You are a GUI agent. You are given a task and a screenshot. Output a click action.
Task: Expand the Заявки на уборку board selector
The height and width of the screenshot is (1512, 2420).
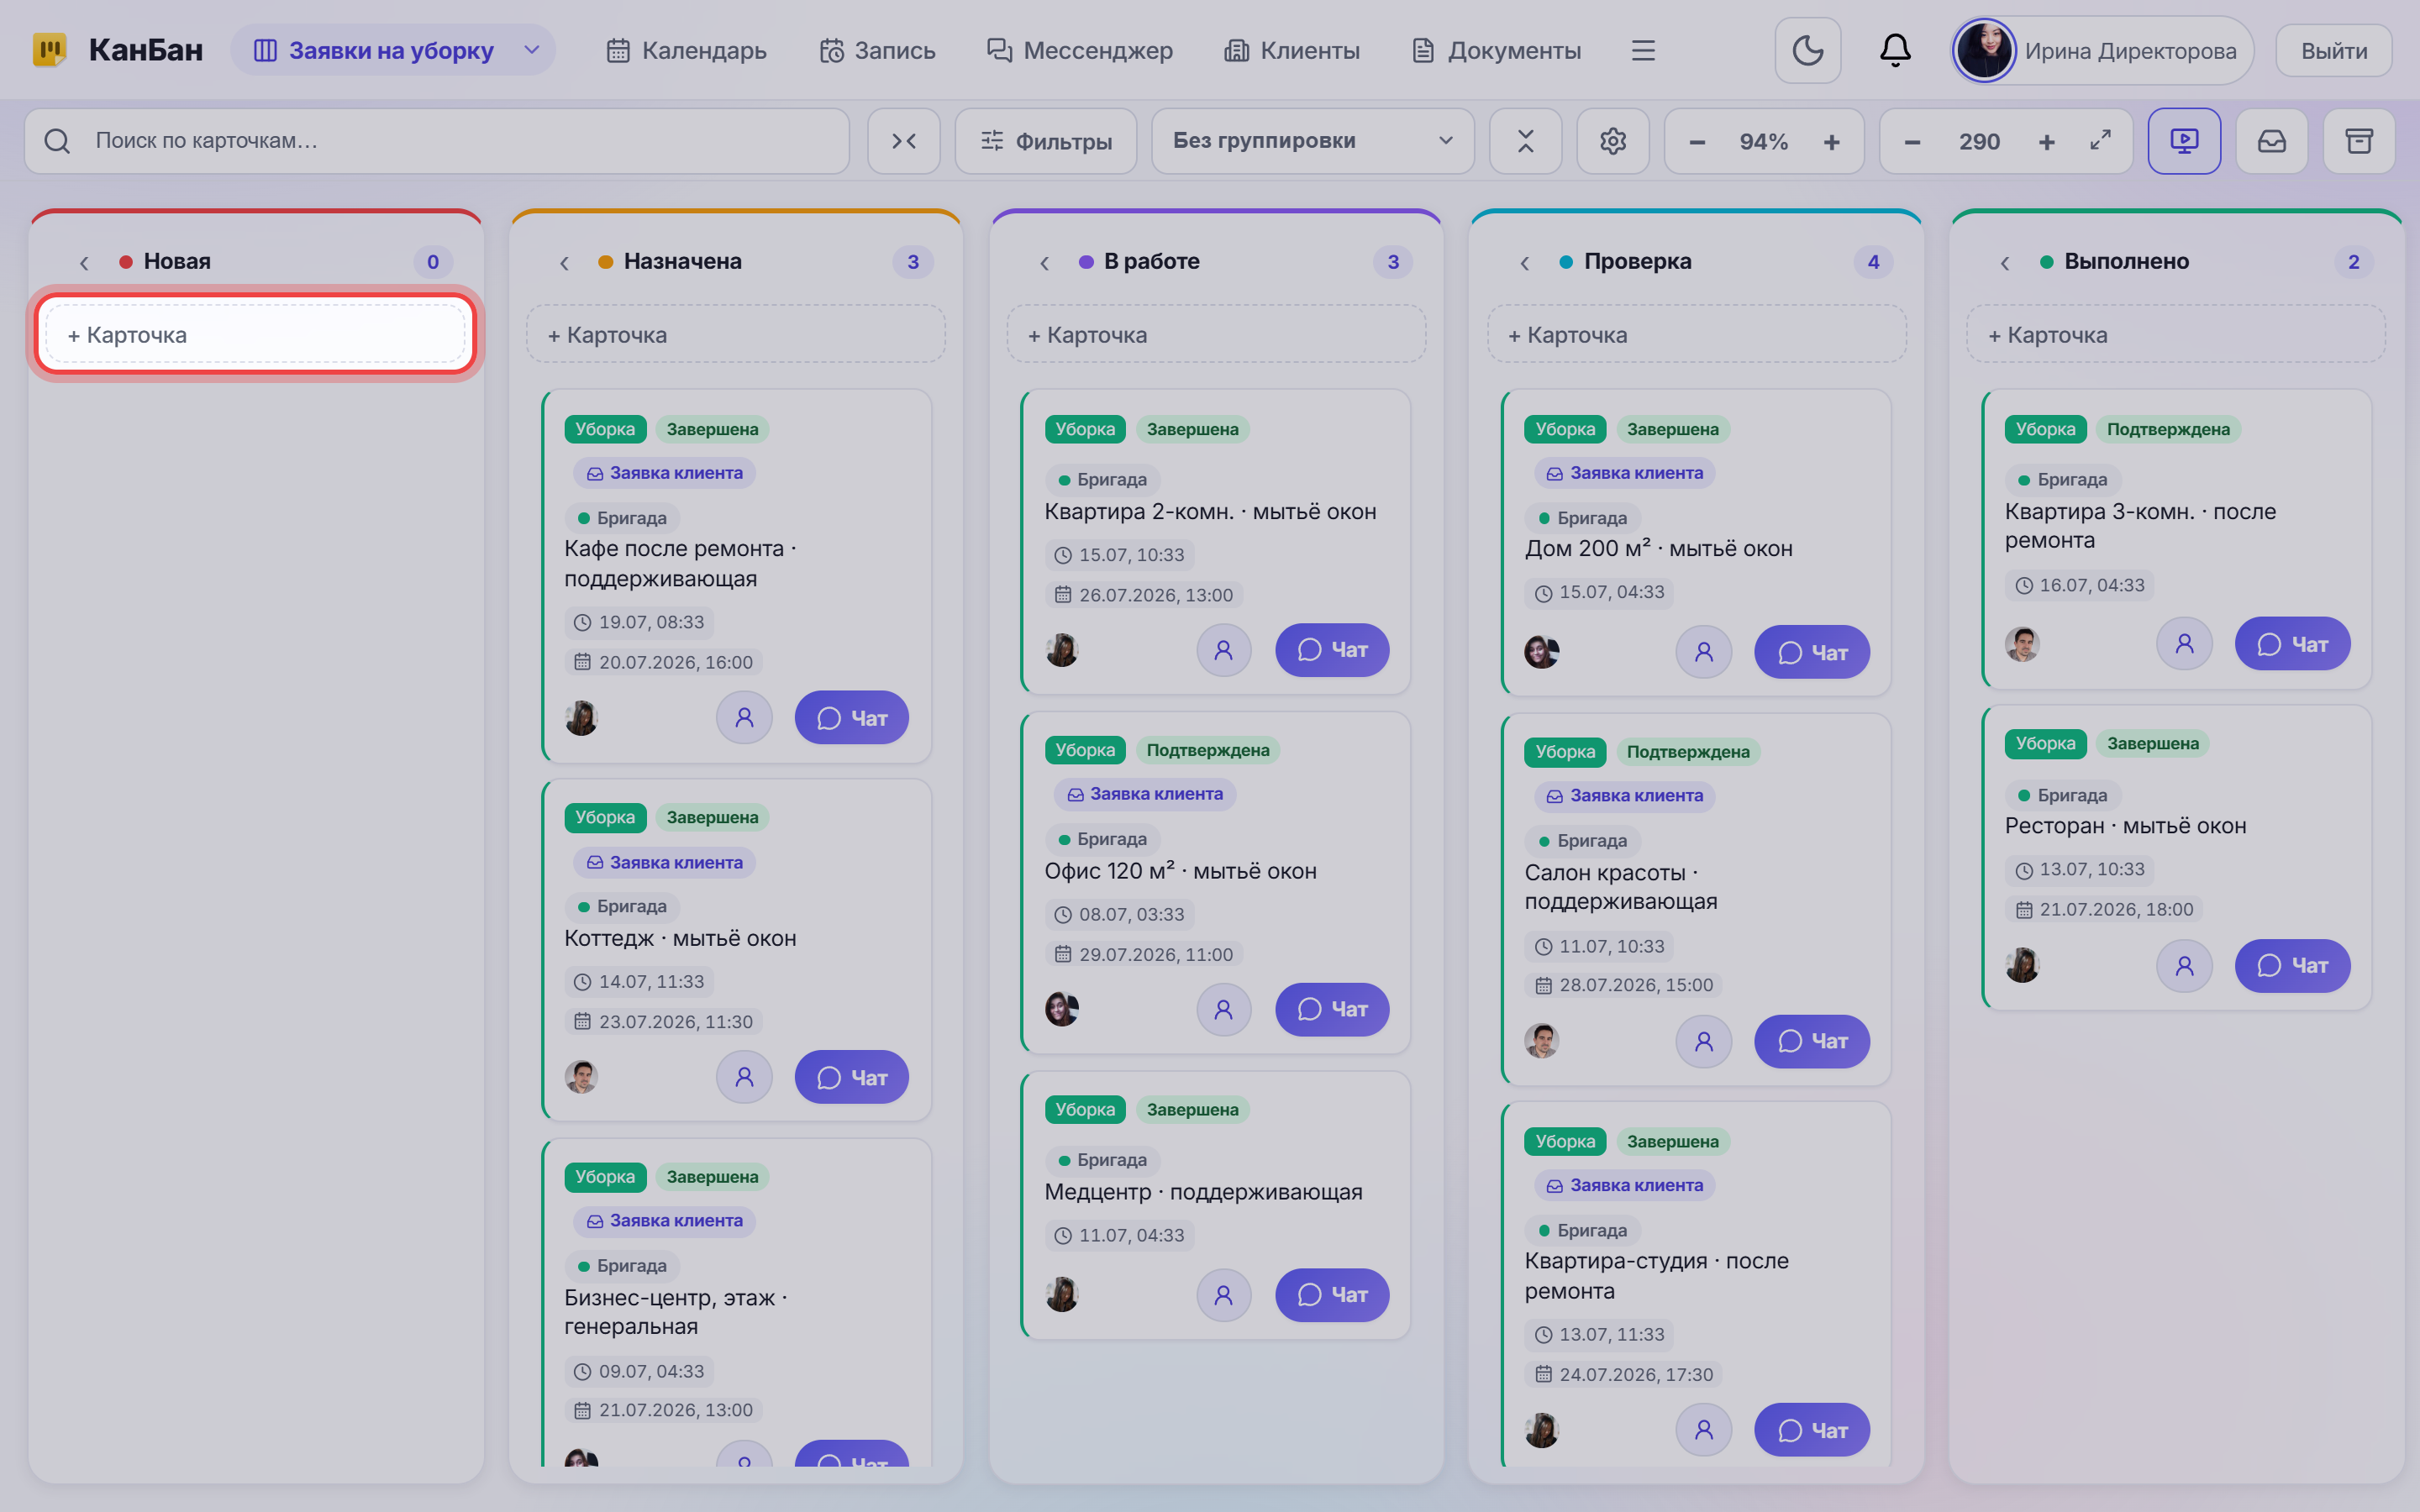393,50
